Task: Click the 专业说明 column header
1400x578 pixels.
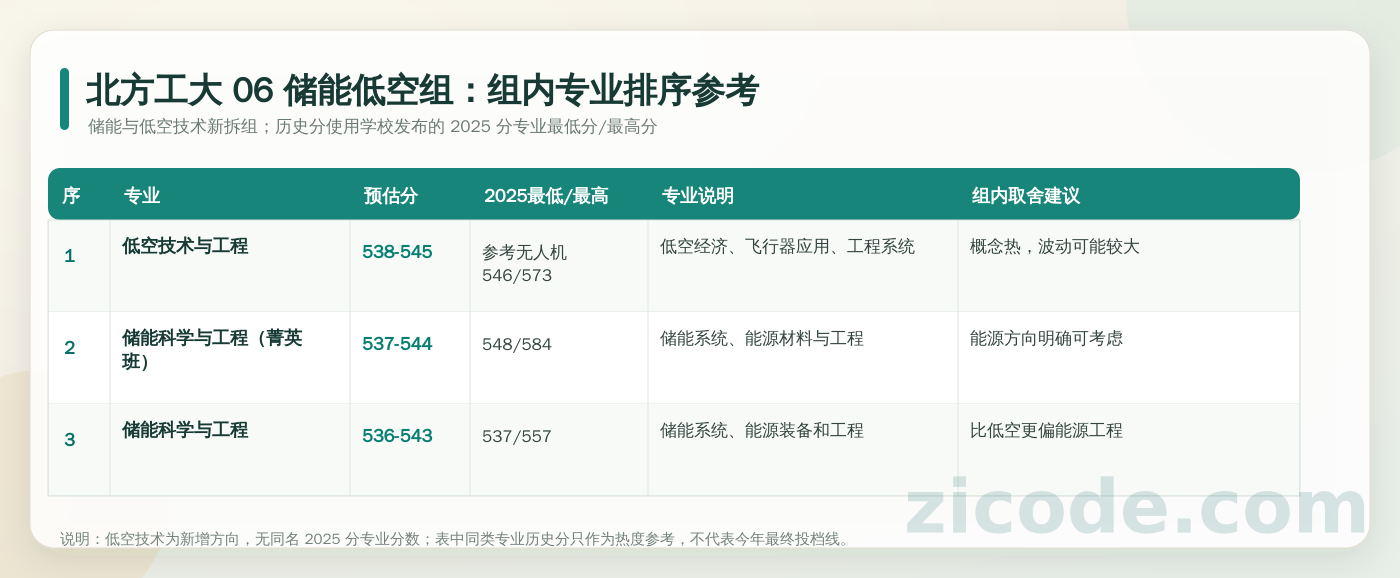Action: click(x=698, y=196)
